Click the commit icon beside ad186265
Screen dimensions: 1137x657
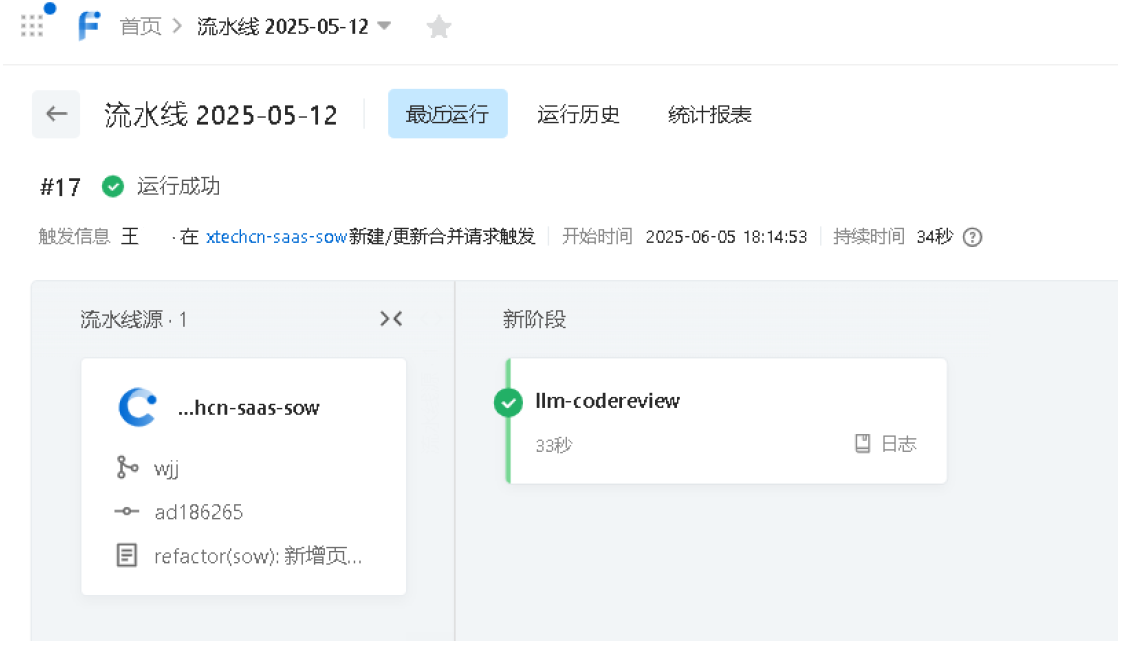[x=127, y=512]
